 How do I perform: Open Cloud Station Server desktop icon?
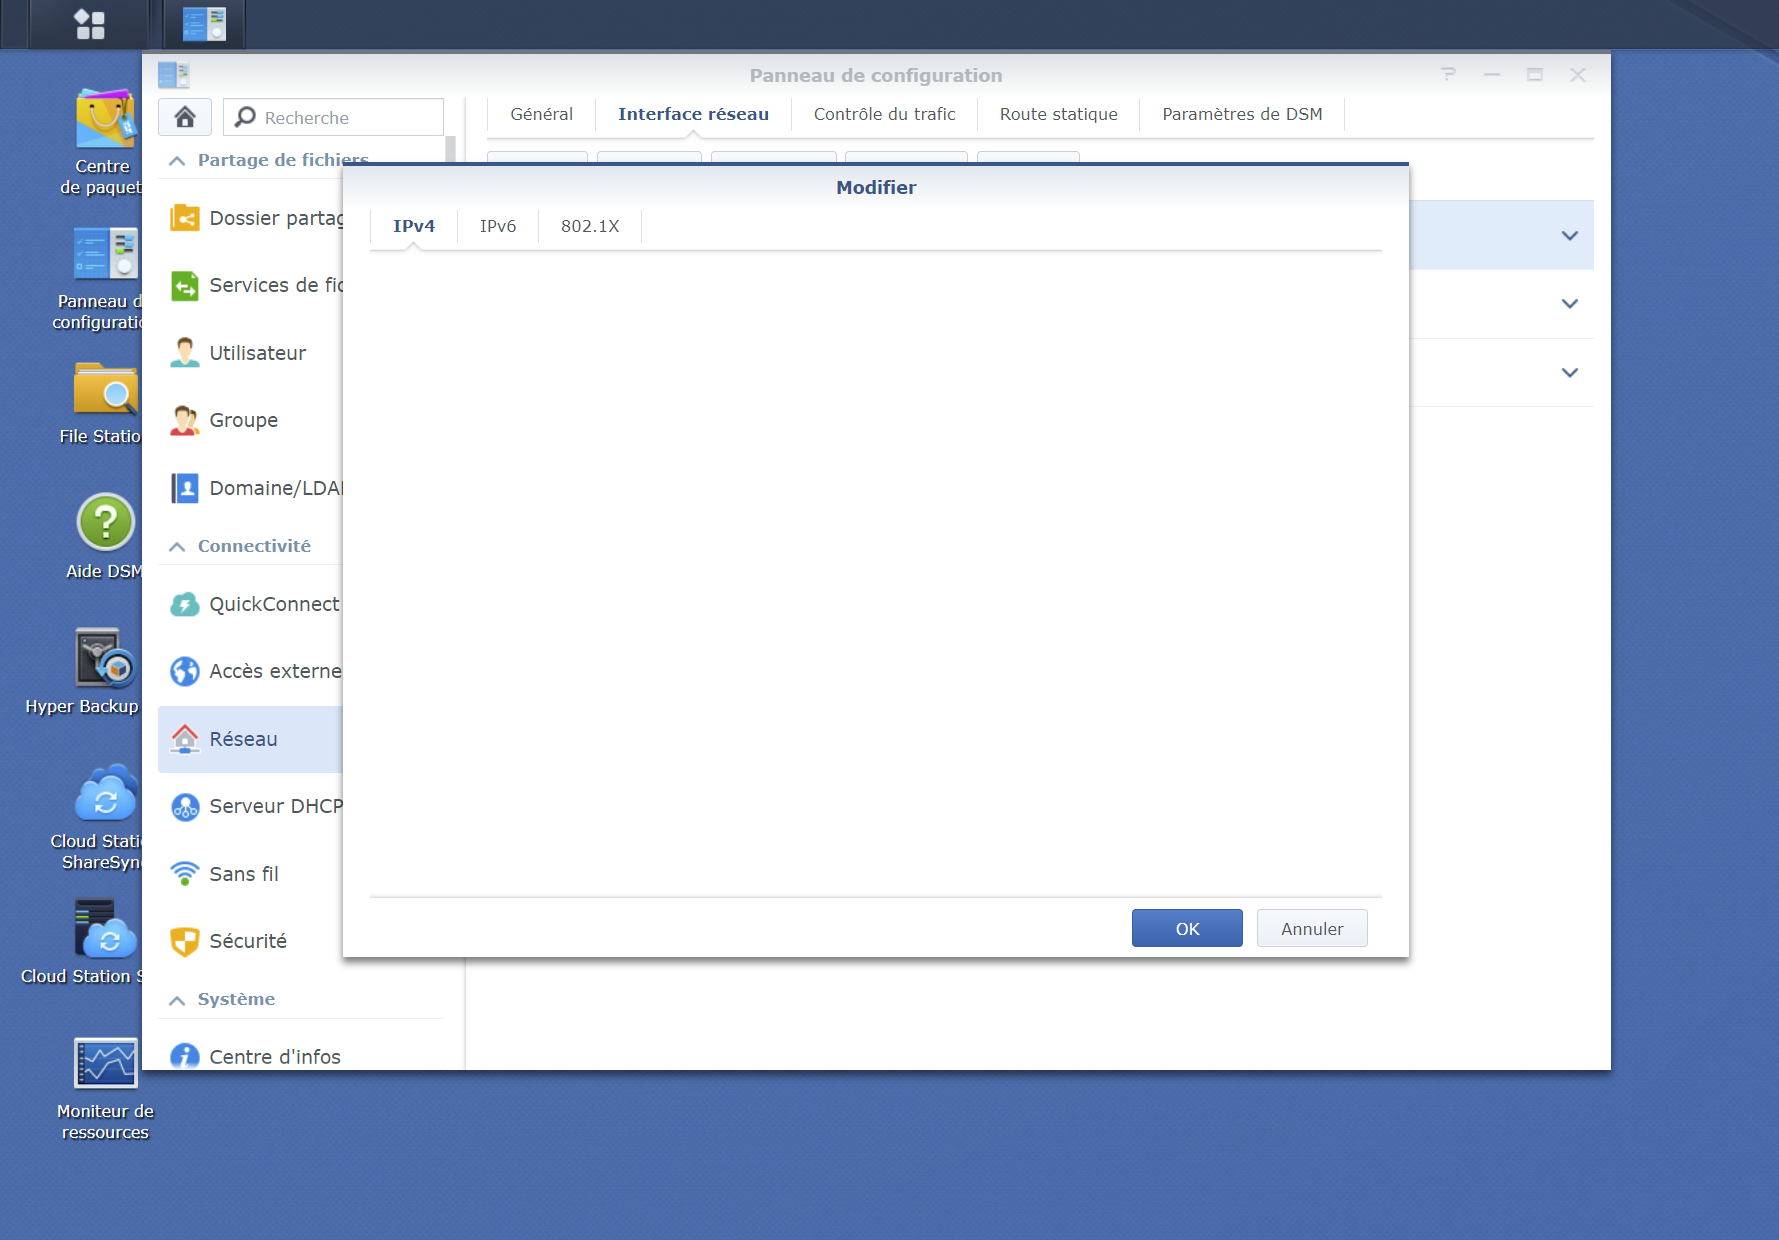[105, 928]
